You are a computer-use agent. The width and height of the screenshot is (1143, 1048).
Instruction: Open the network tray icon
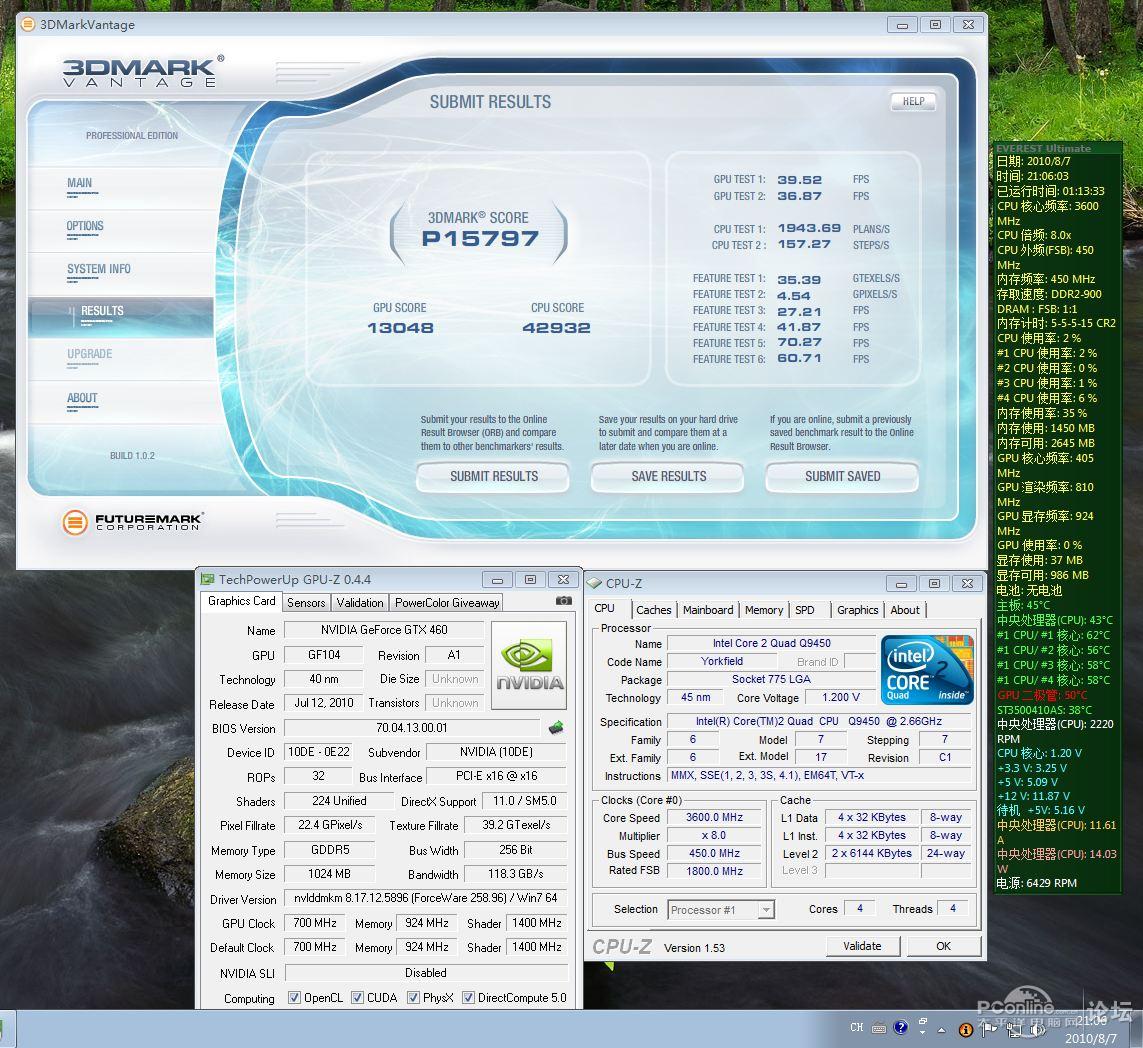click(1014, 1030)
